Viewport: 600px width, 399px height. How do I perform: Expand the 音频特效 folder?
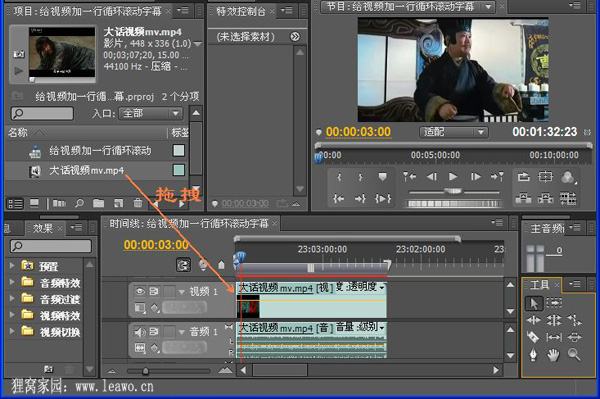coord(12,282)
